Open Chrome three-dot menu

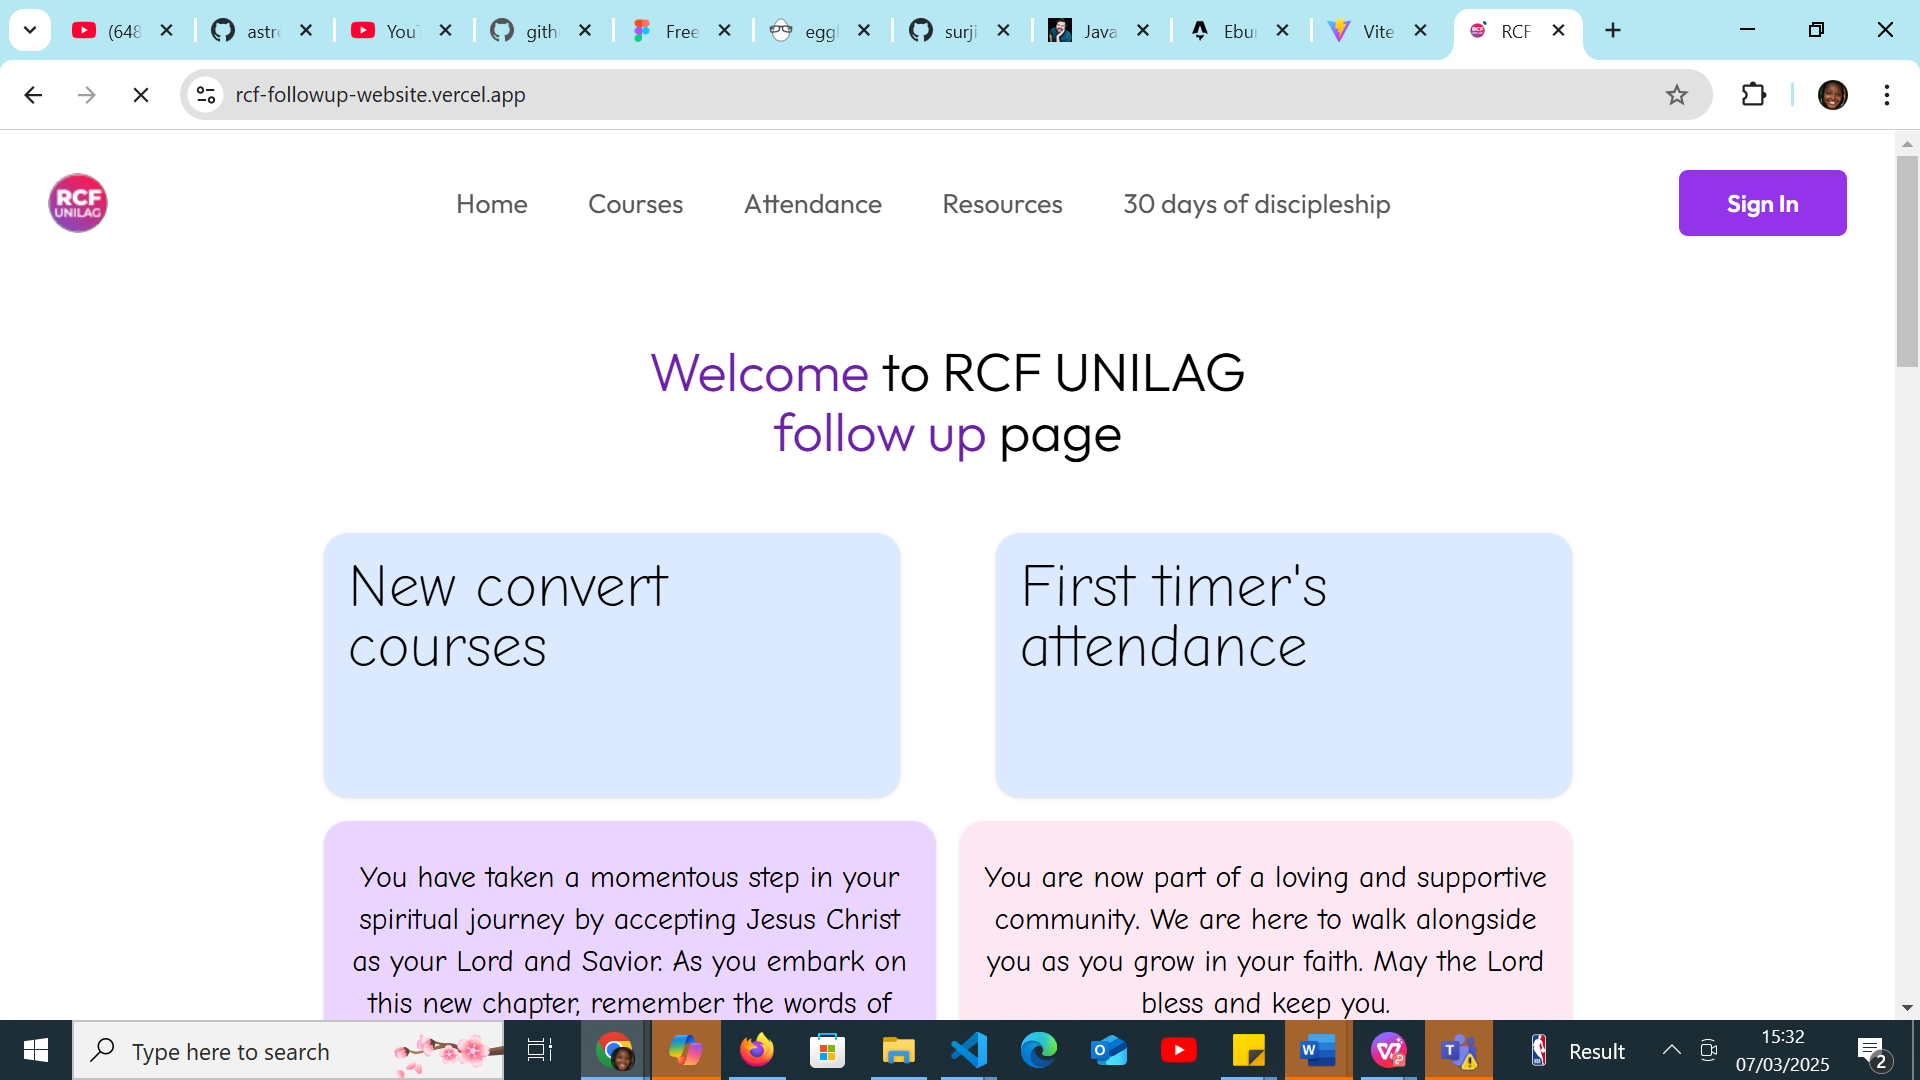[x=1886, y=95]
